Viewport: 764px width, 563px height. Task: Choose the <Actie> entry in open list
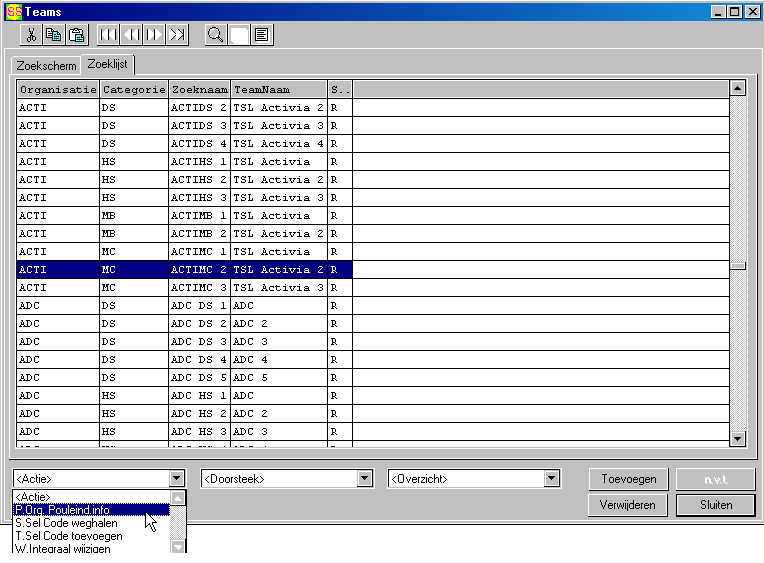91,497
